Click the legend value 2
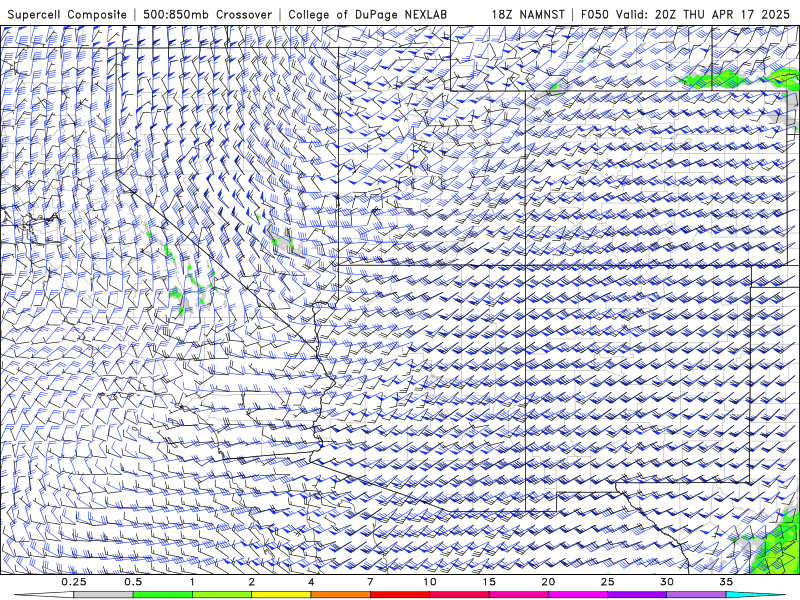Viewport: 800px width, 600px height. click(252, 582)
